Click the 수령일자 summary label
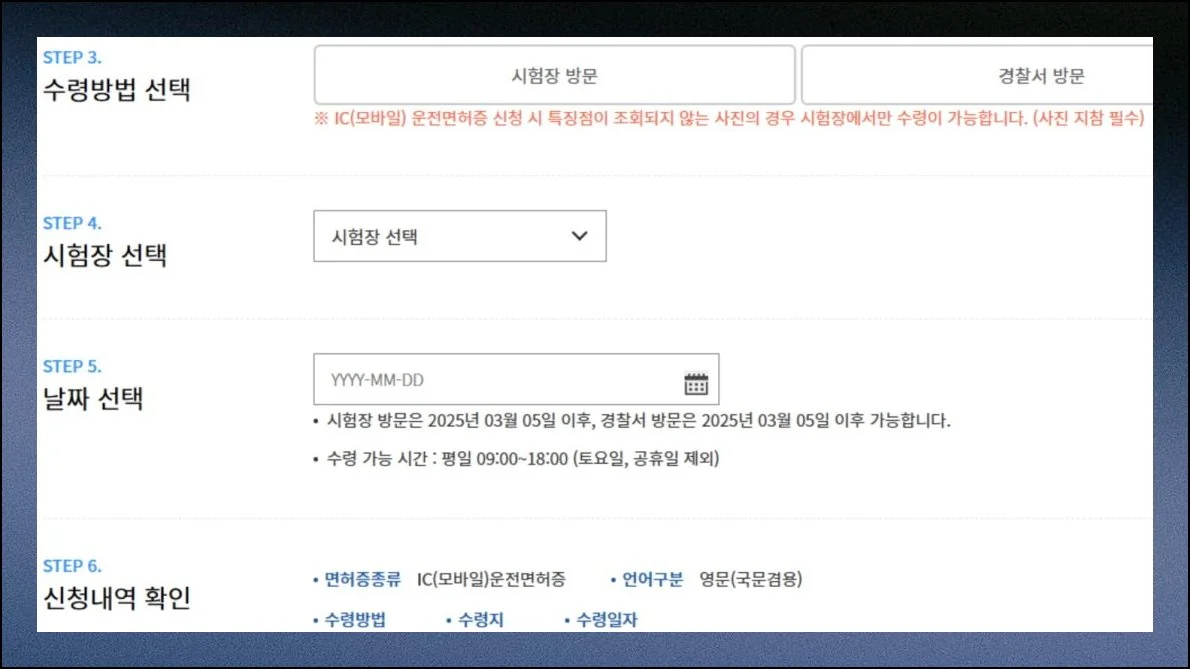 [x=606, y=620]
